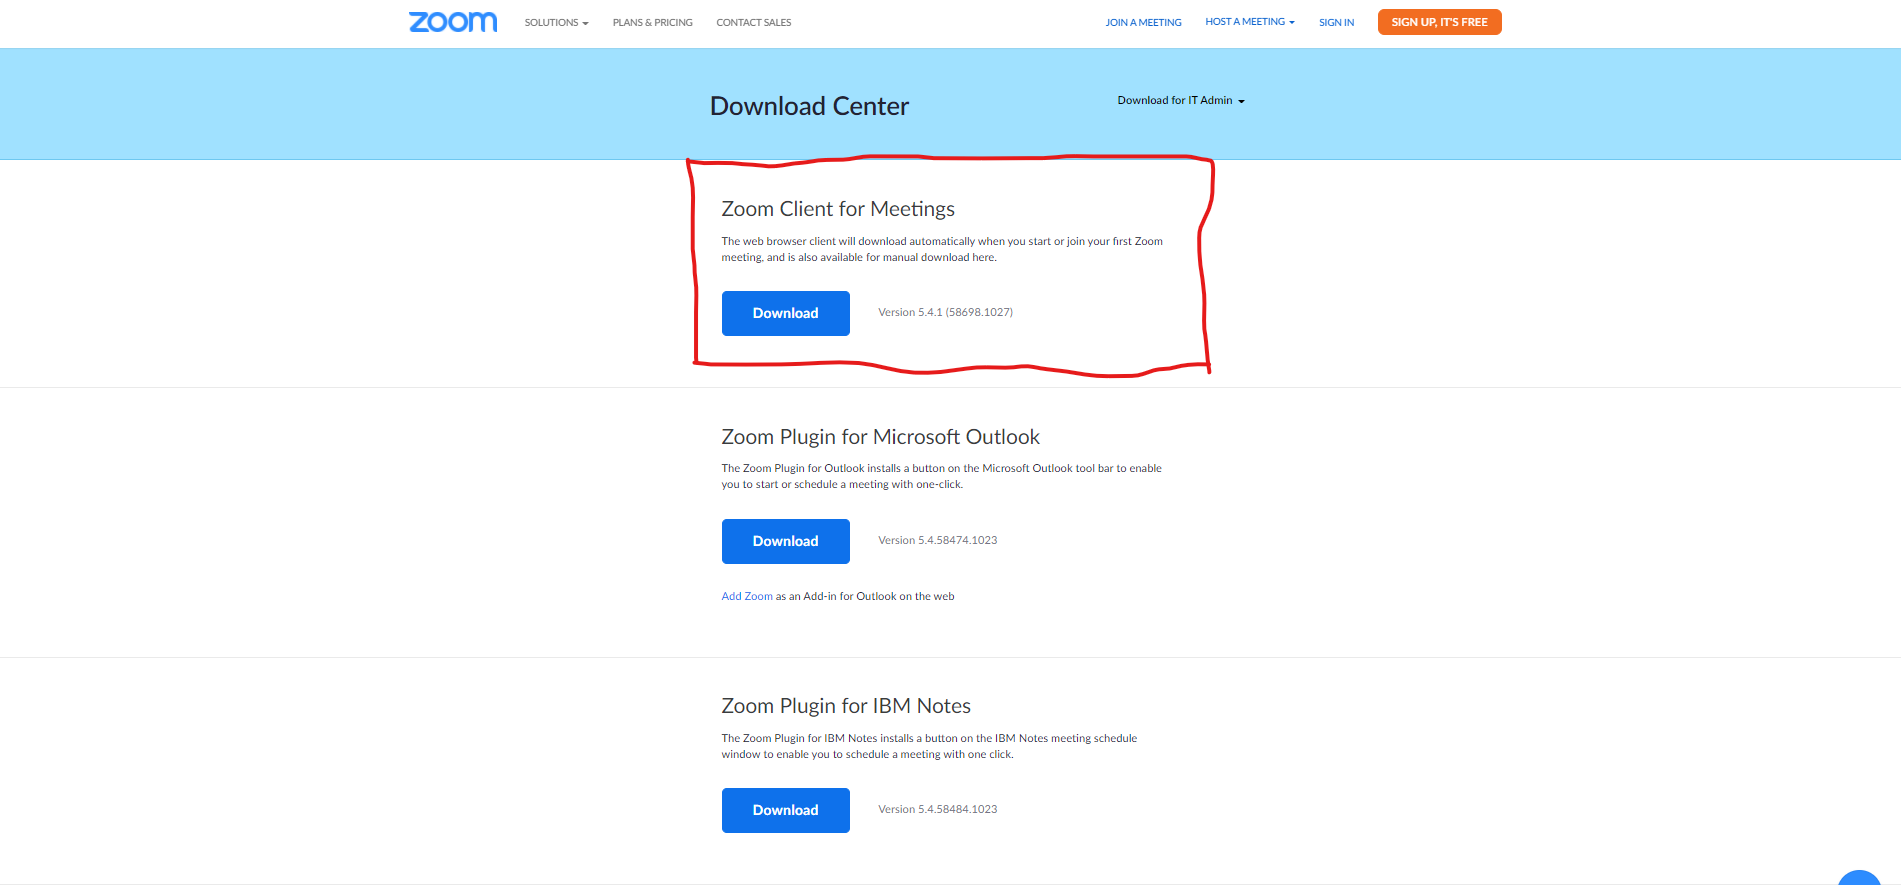Click the IBM Notes plugin description paragraph
Viewport: 1901px width, 885px height.
(929, 746)
